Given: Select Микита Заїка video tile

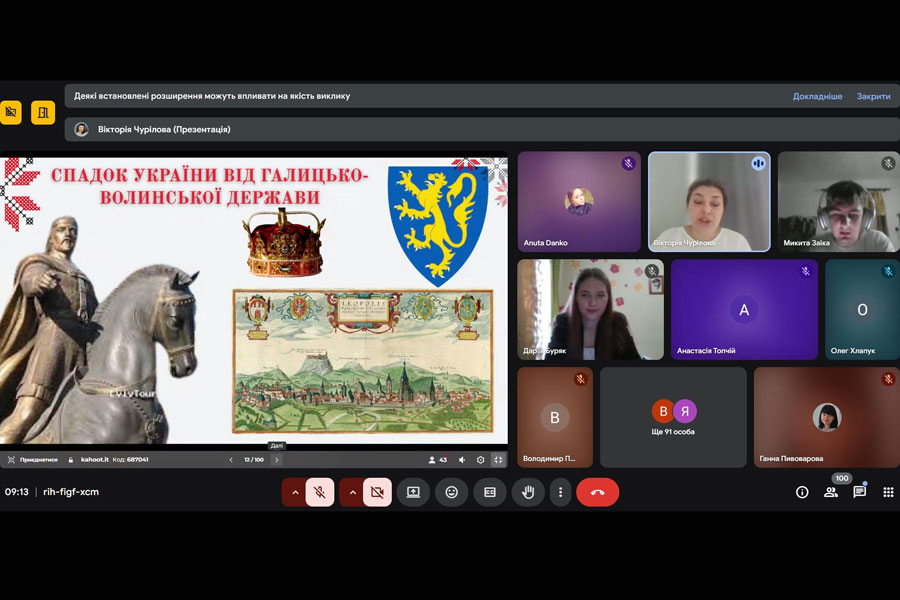Looking at the screenshot, I should [839, 202].
